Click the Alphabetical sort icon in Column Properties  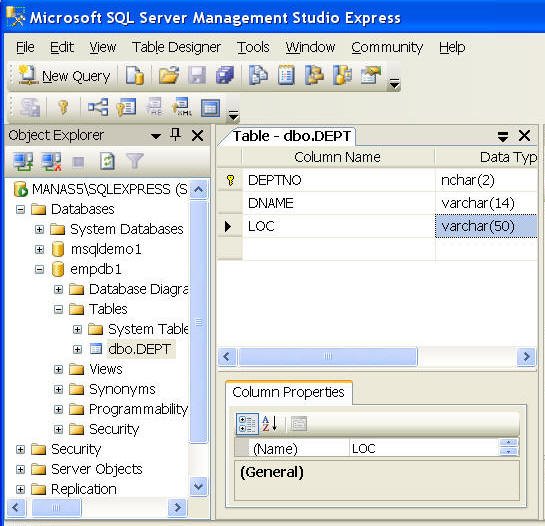(x=270, y=423)
